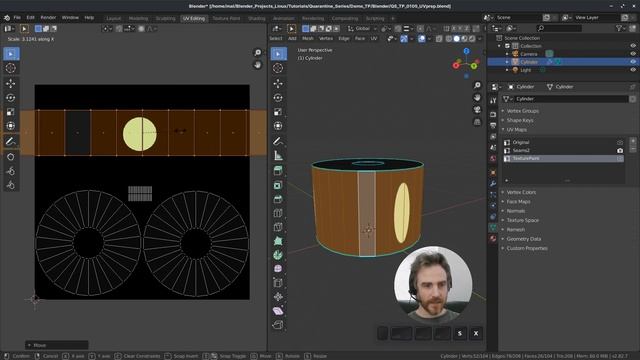
Task: Open the Mesh menu in 3D viewport
Action: pos(308,38)
